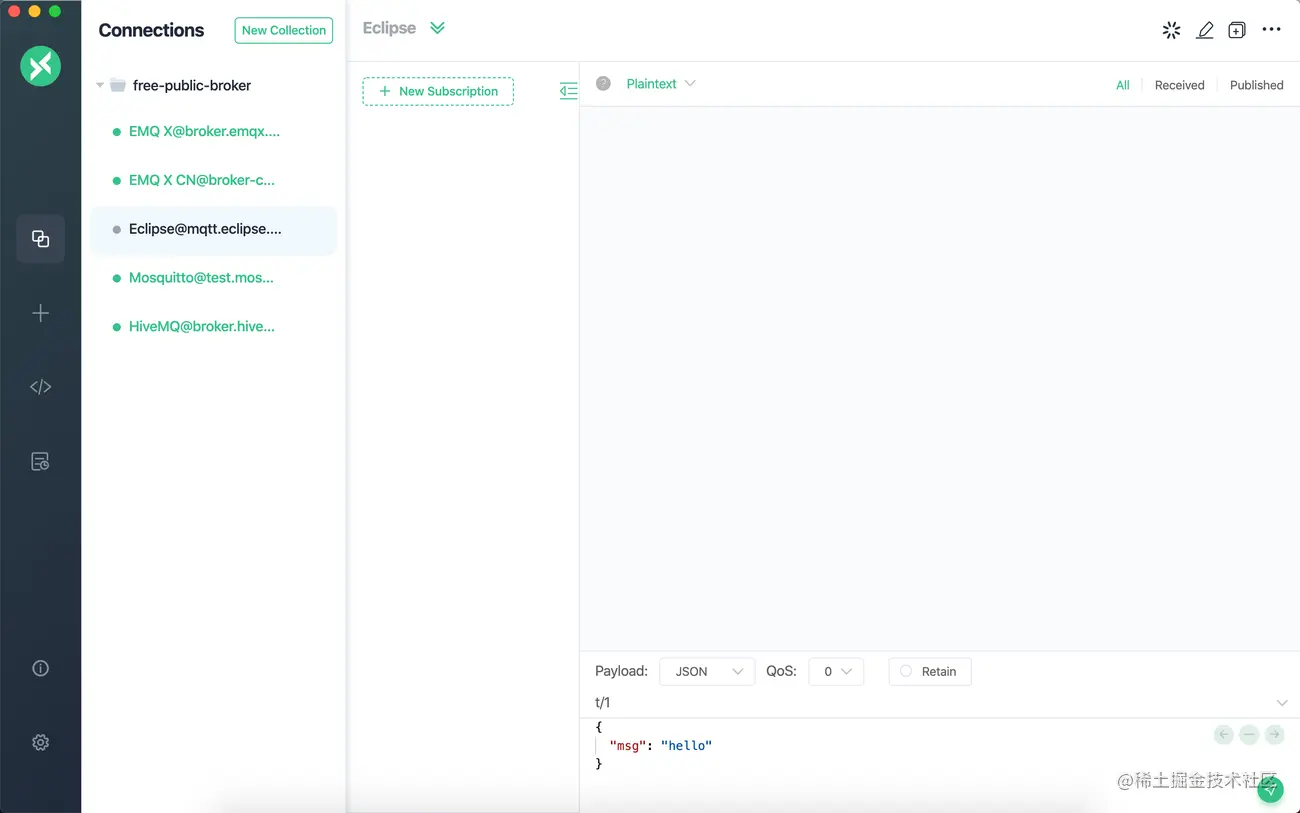The image size is (1300, 813).
Task: Click the question mark help icon near Plaintext
Action: (603, 84)
